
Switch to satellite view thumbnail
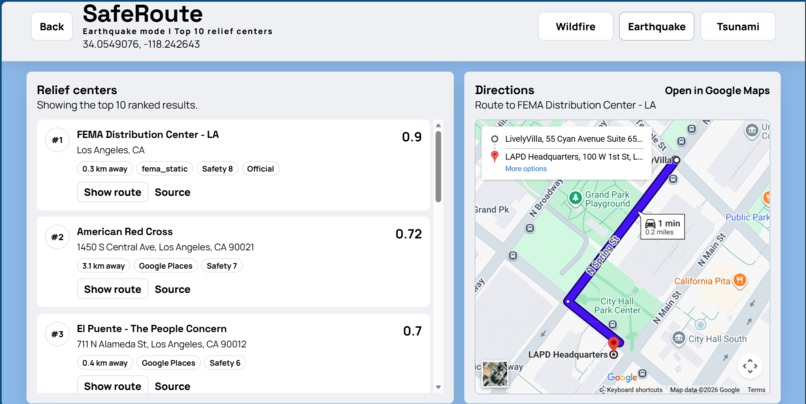tap(495, 374)
